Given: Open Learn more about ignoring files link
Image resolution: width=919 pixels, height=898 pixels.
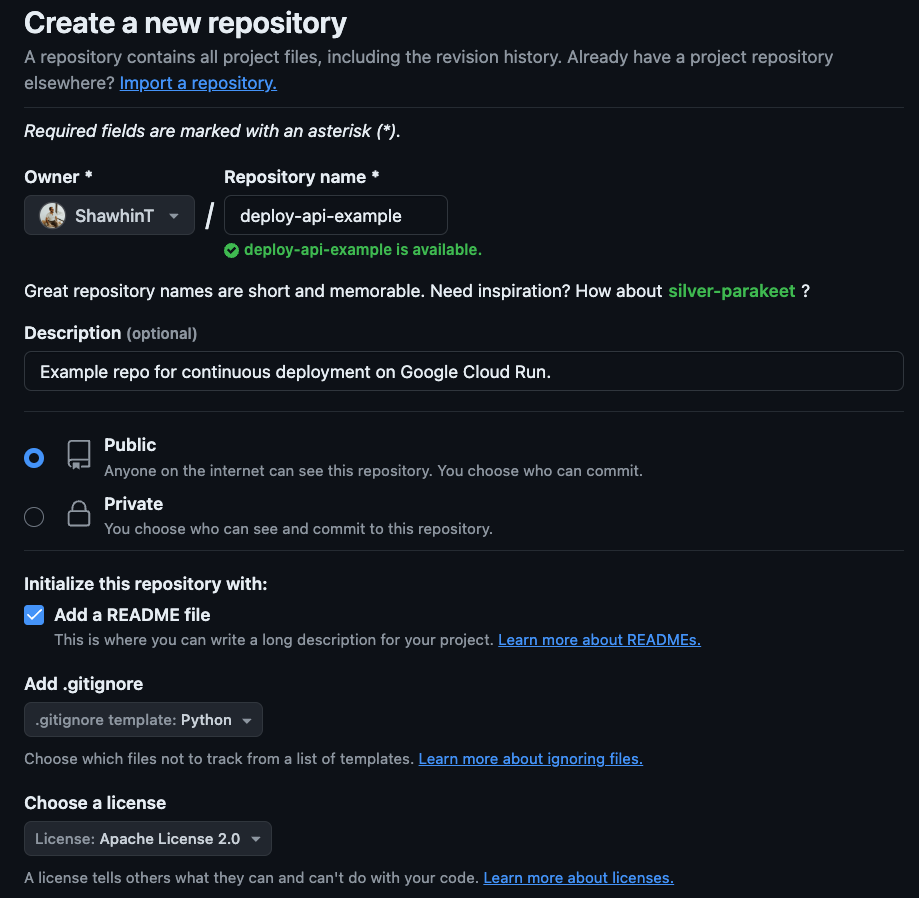Looking at the screenshot, I should [x=530, y=759].
